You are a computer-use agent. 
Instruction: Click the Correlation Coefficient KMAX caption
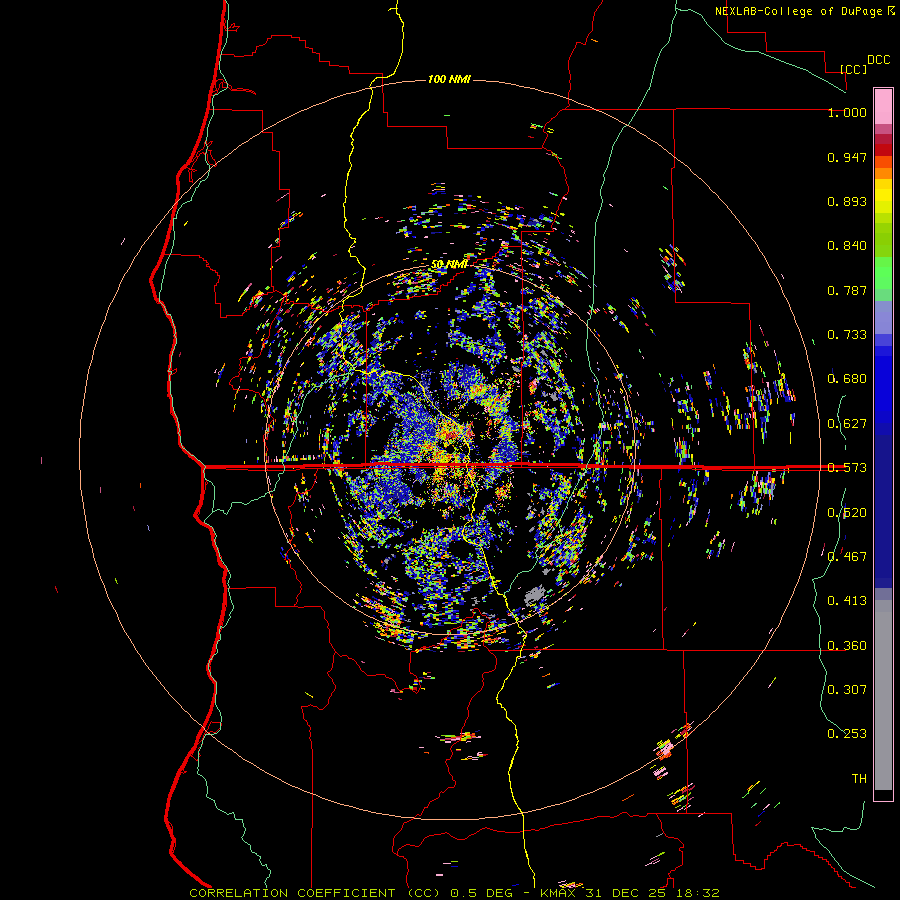coord(454,893)
